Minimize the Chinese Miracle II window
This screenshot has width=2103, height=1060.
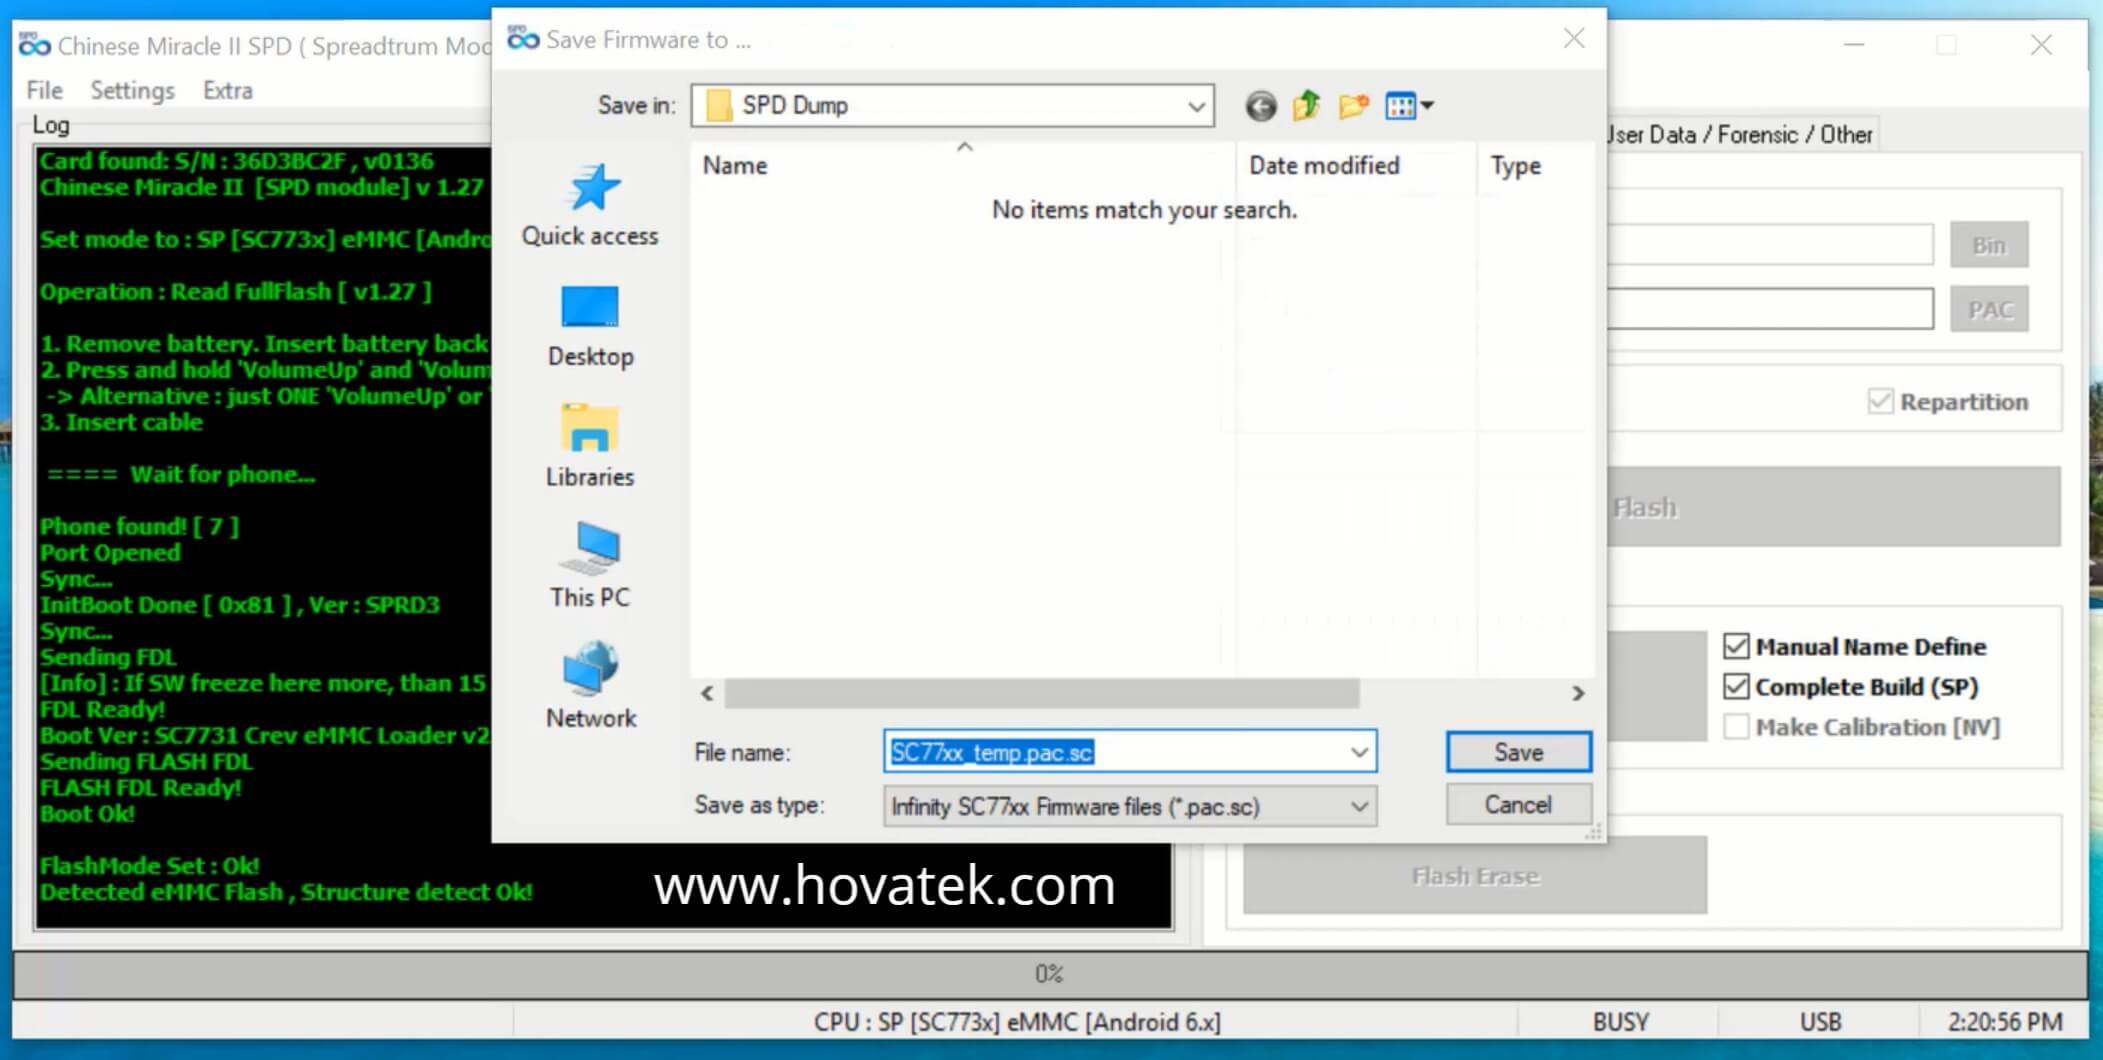point(1854,45)
